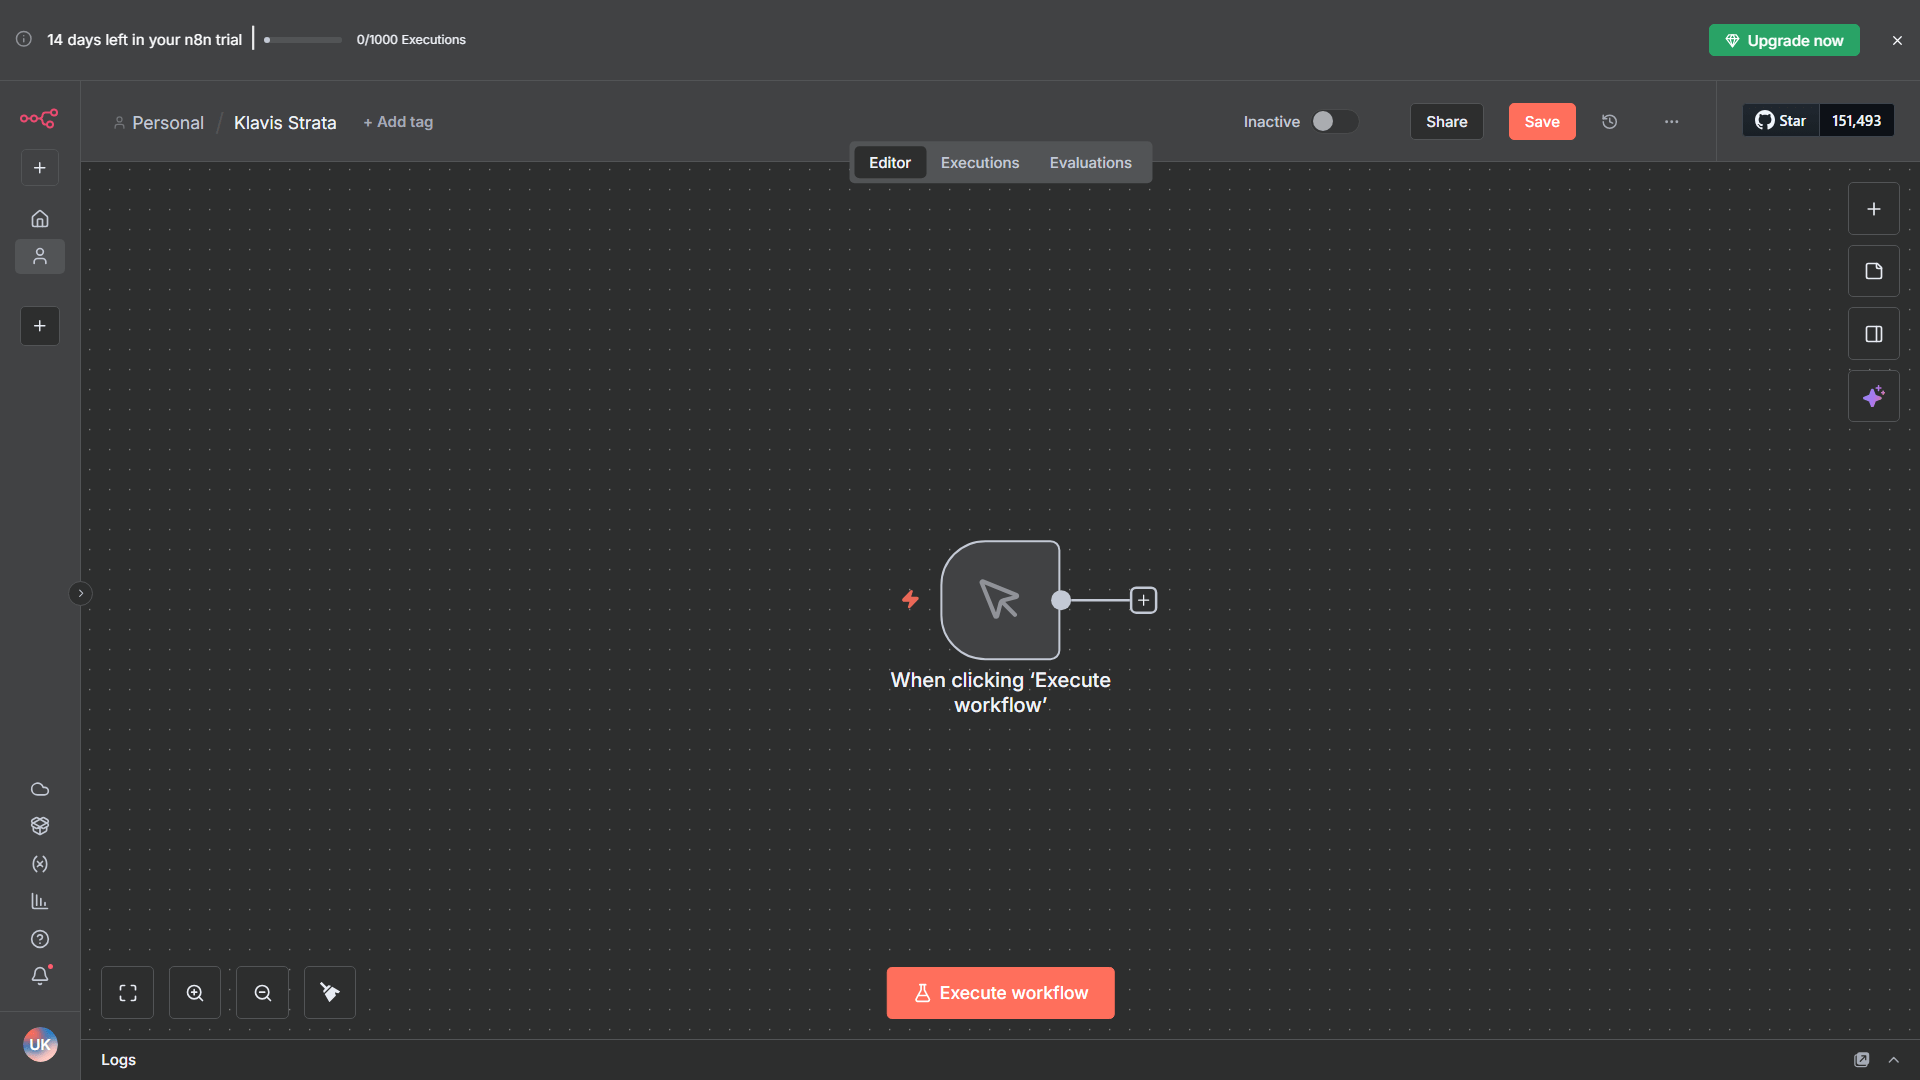Add a sticky note from the right toolbar
The image size is (1920, 1080).
[1874, 270]
